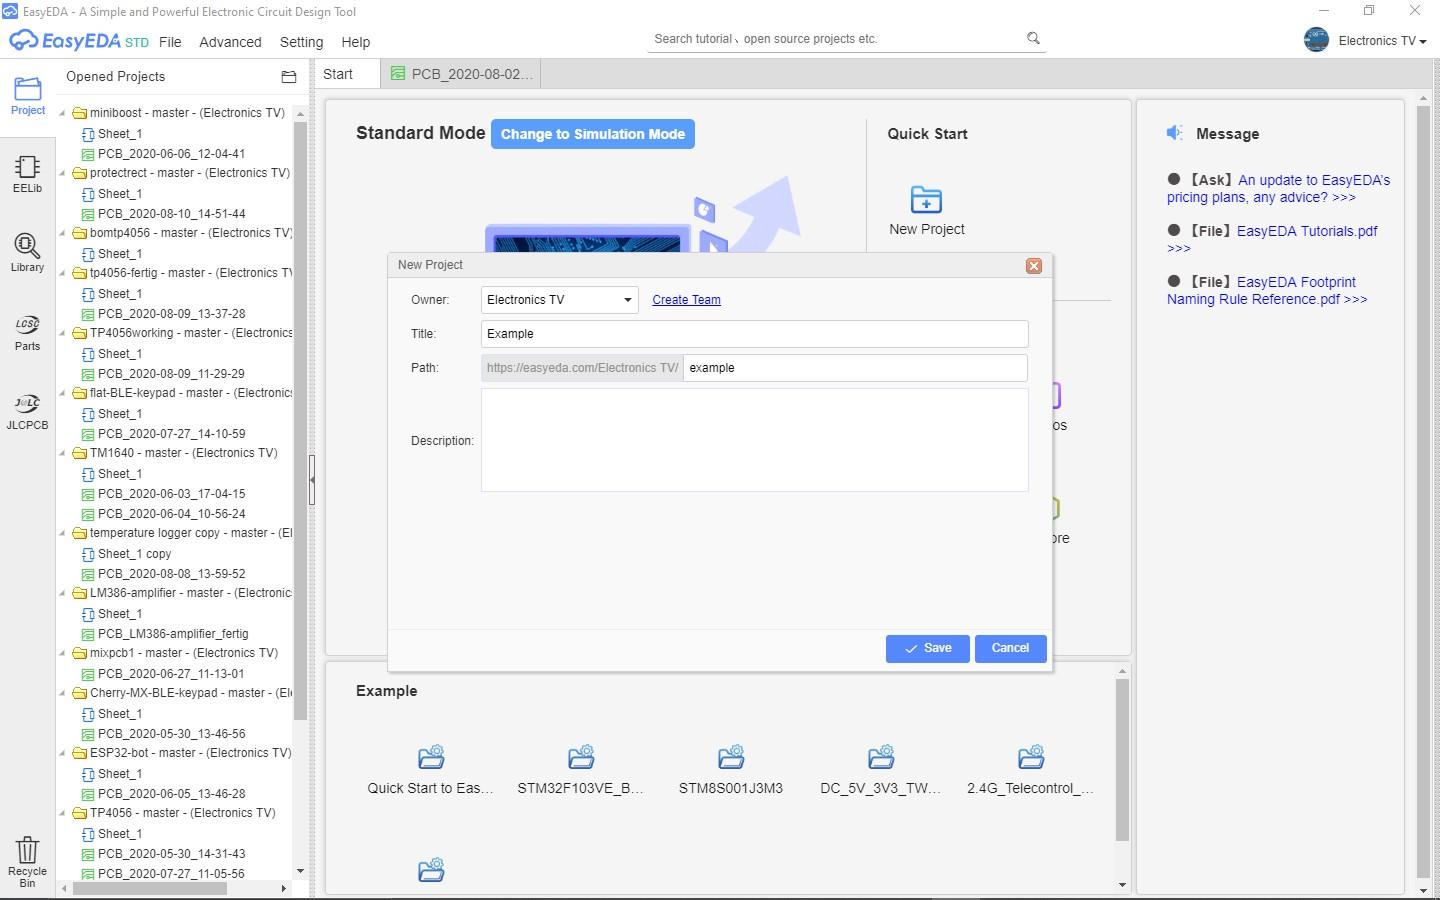Click the top search input box
Screen dimensions: 1440x900
click(835, 39)
